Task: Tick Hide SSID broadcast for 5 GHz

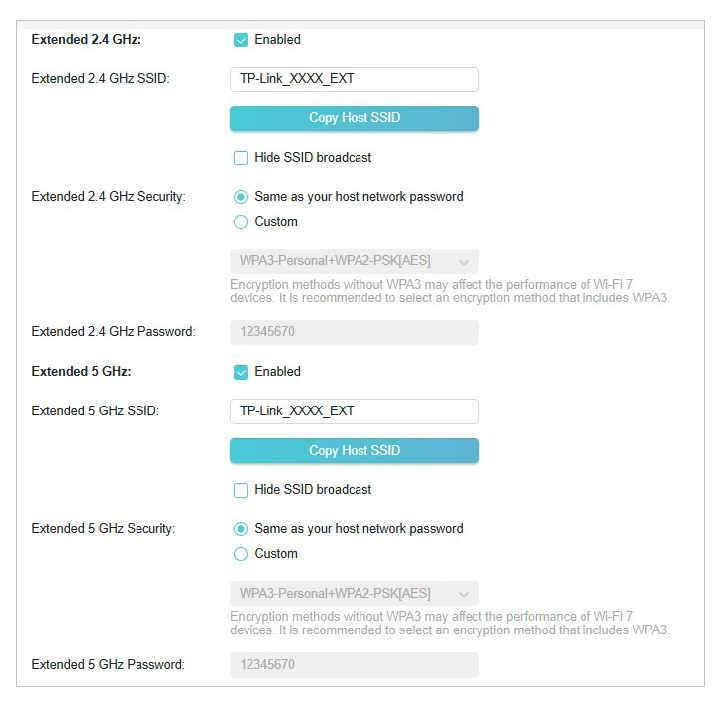Action: coord(241,490)
